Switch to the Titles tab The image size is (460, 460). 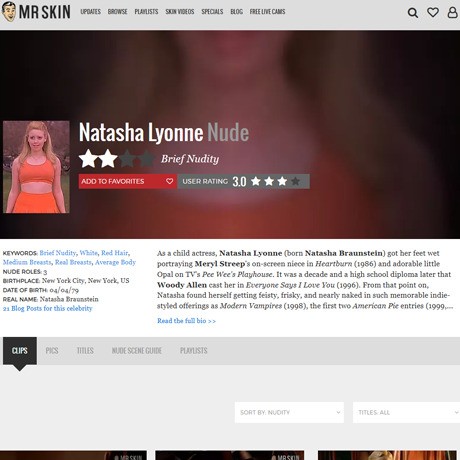[85, 351]
